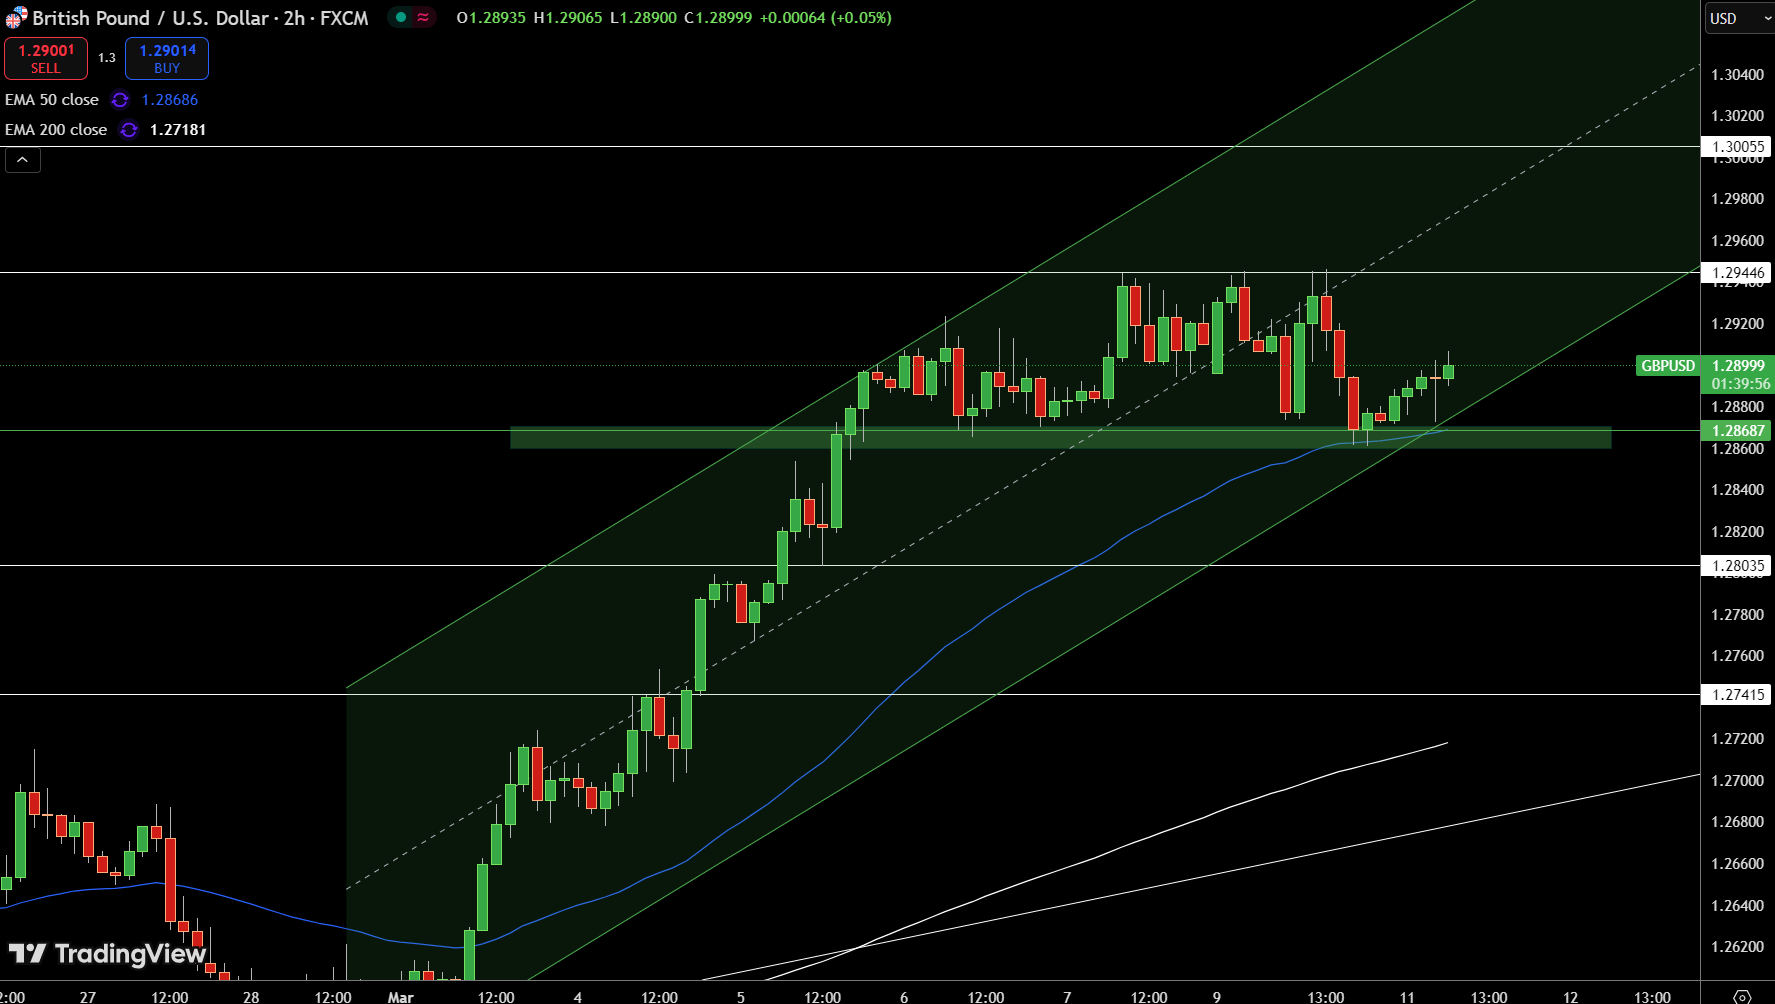Viewport: 1775px width, 1004px height.
Task: Click the current price label 1.28999
Action: tap(1738, 366)
